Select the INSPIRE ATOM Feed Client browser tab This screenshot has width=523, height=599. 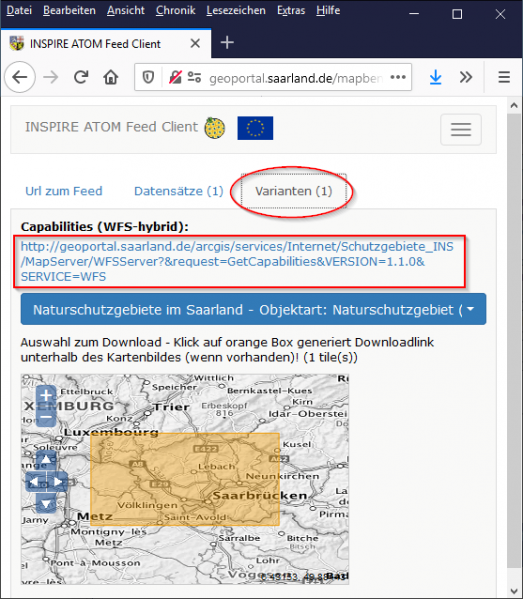point(106,44)
